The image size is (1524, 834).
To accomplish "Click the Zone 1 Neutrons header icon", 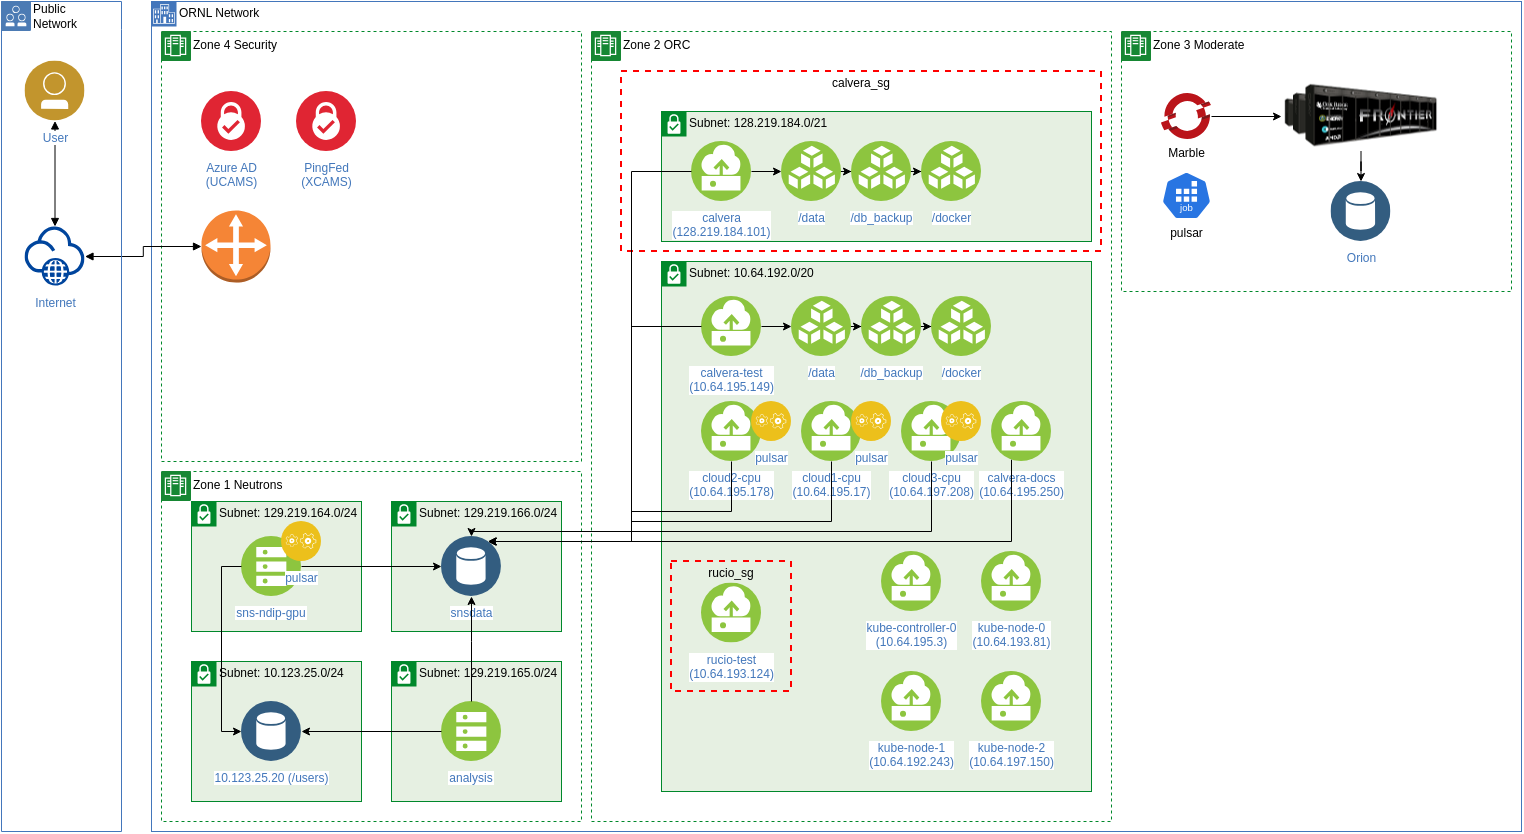I will pyautogui.click(x=176, y=486).
